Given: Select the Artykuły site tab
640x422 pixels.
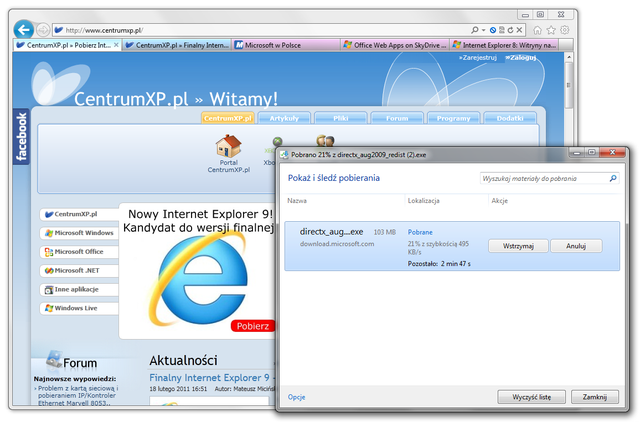Looking at the screenshot, I should 284,118.
